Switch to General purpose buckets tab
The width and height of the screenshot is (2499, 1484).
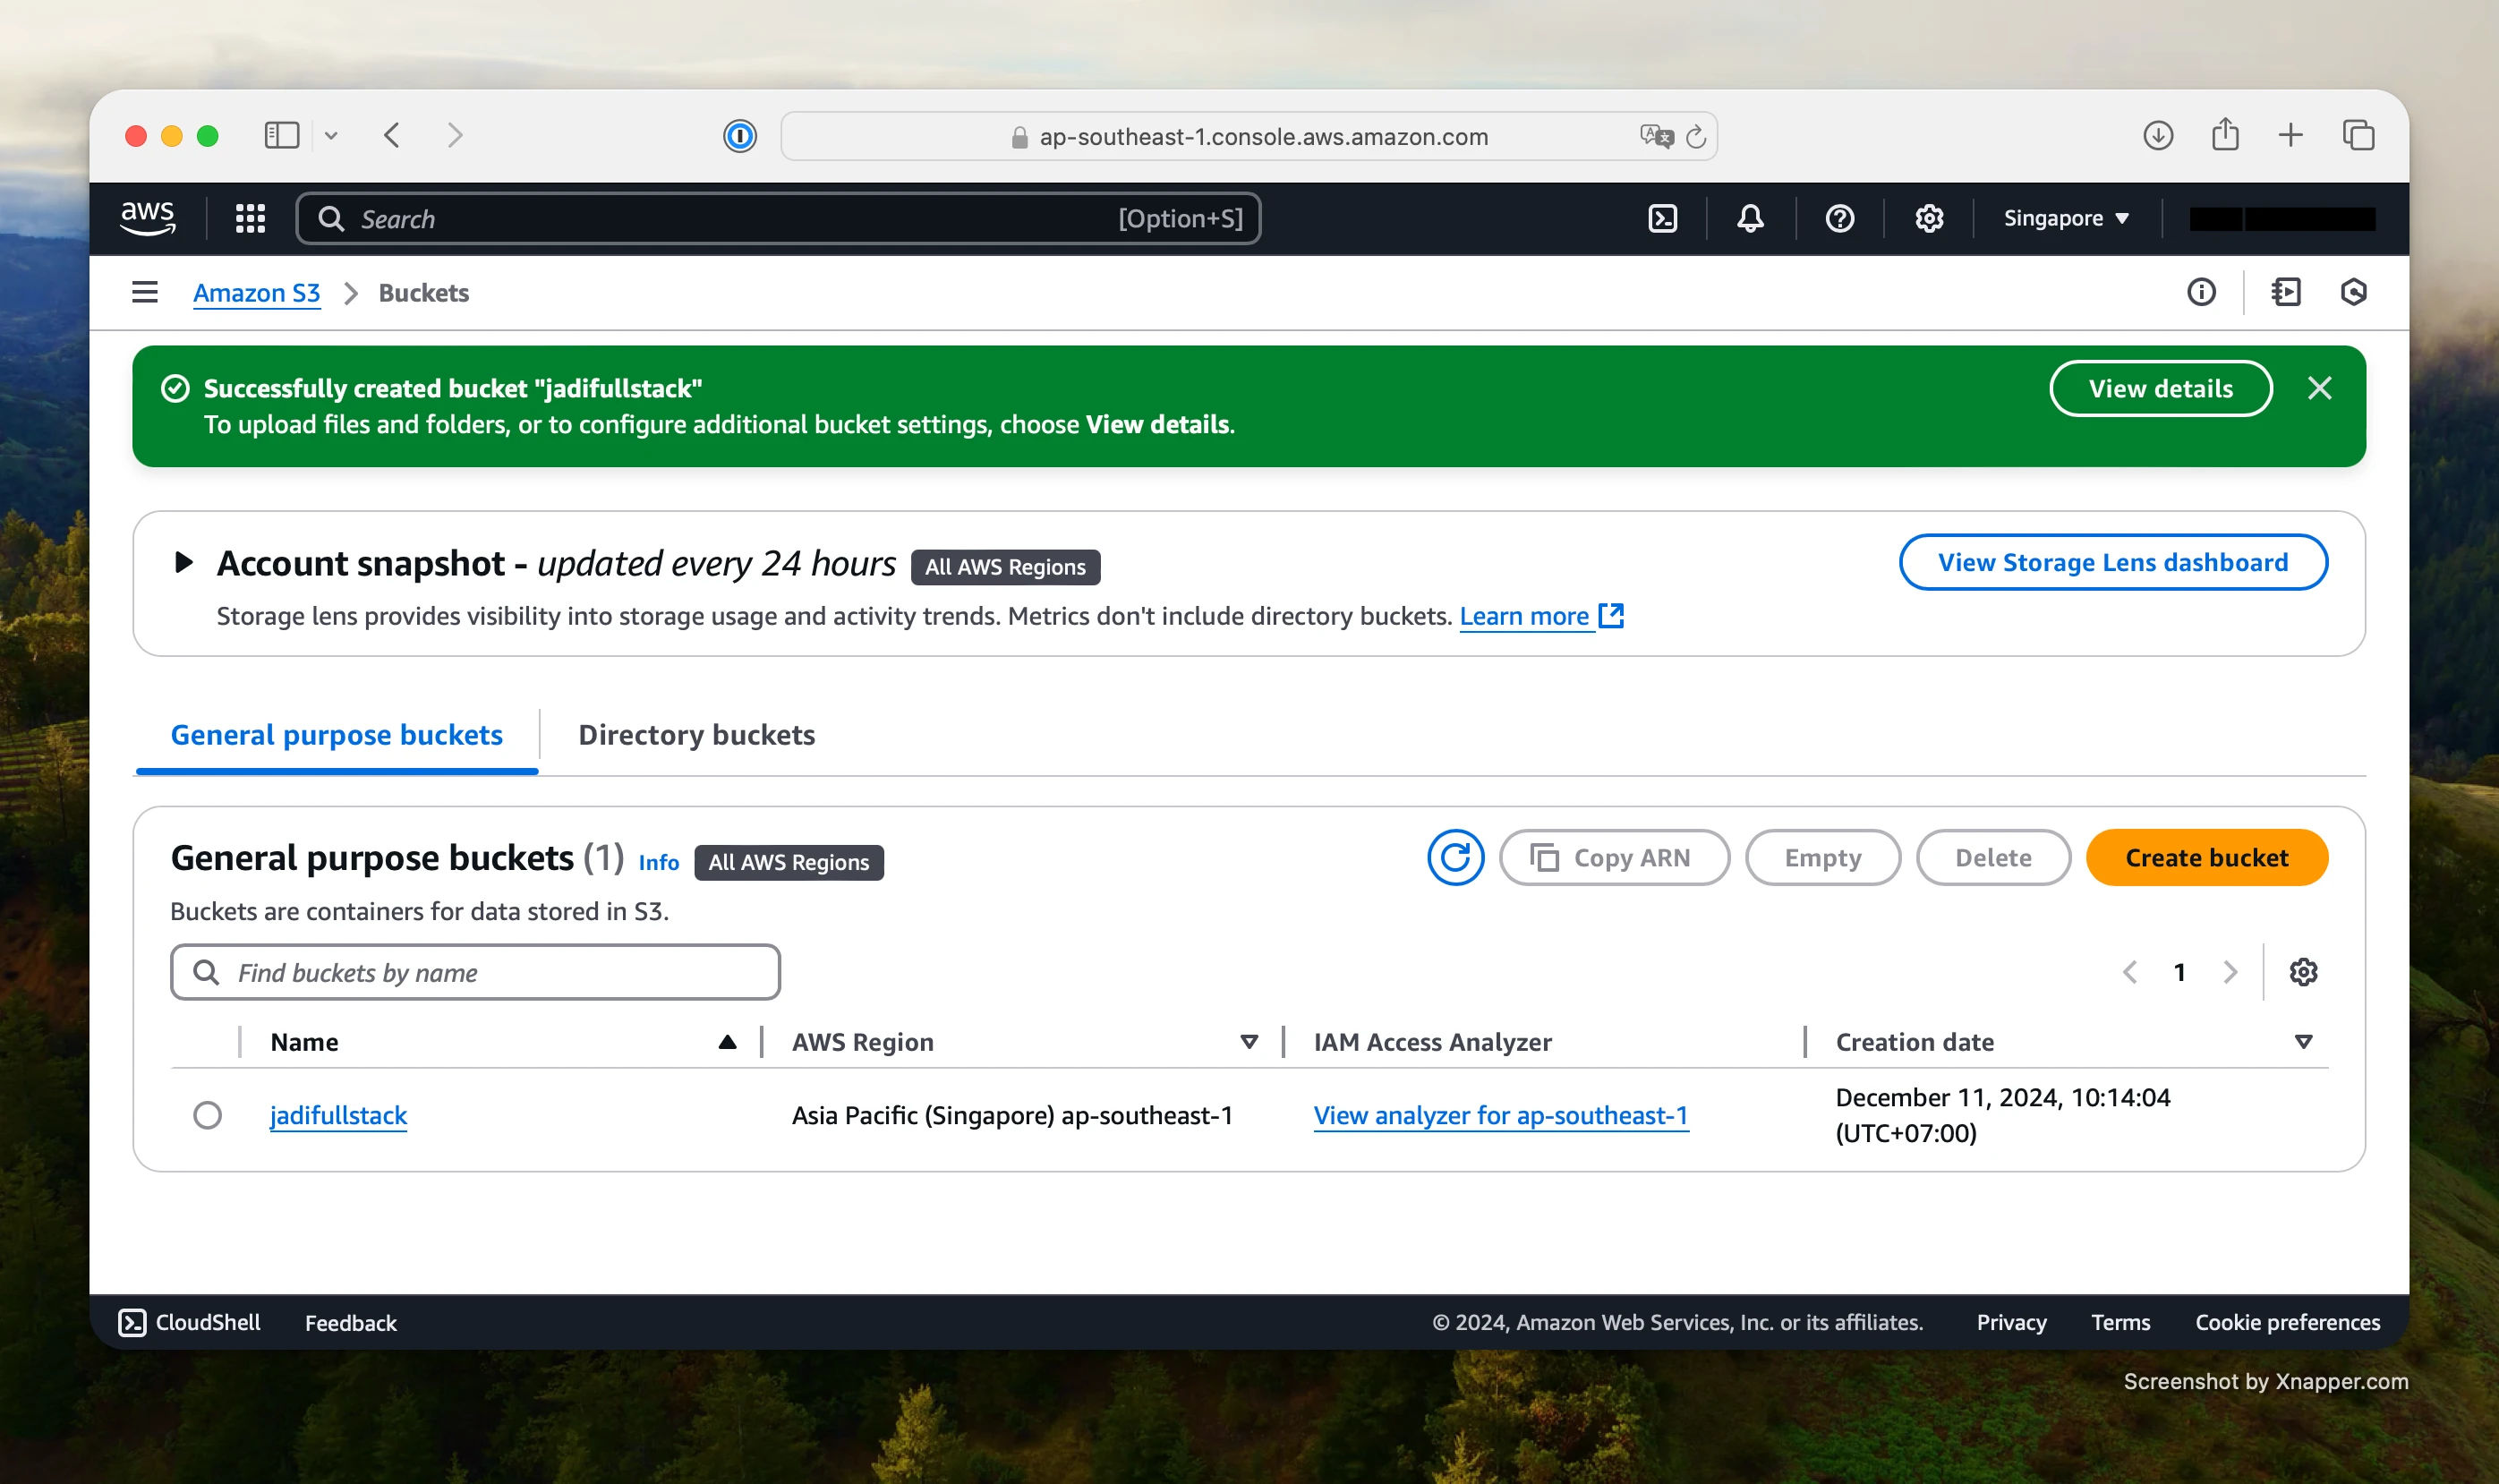coord(337,735)
